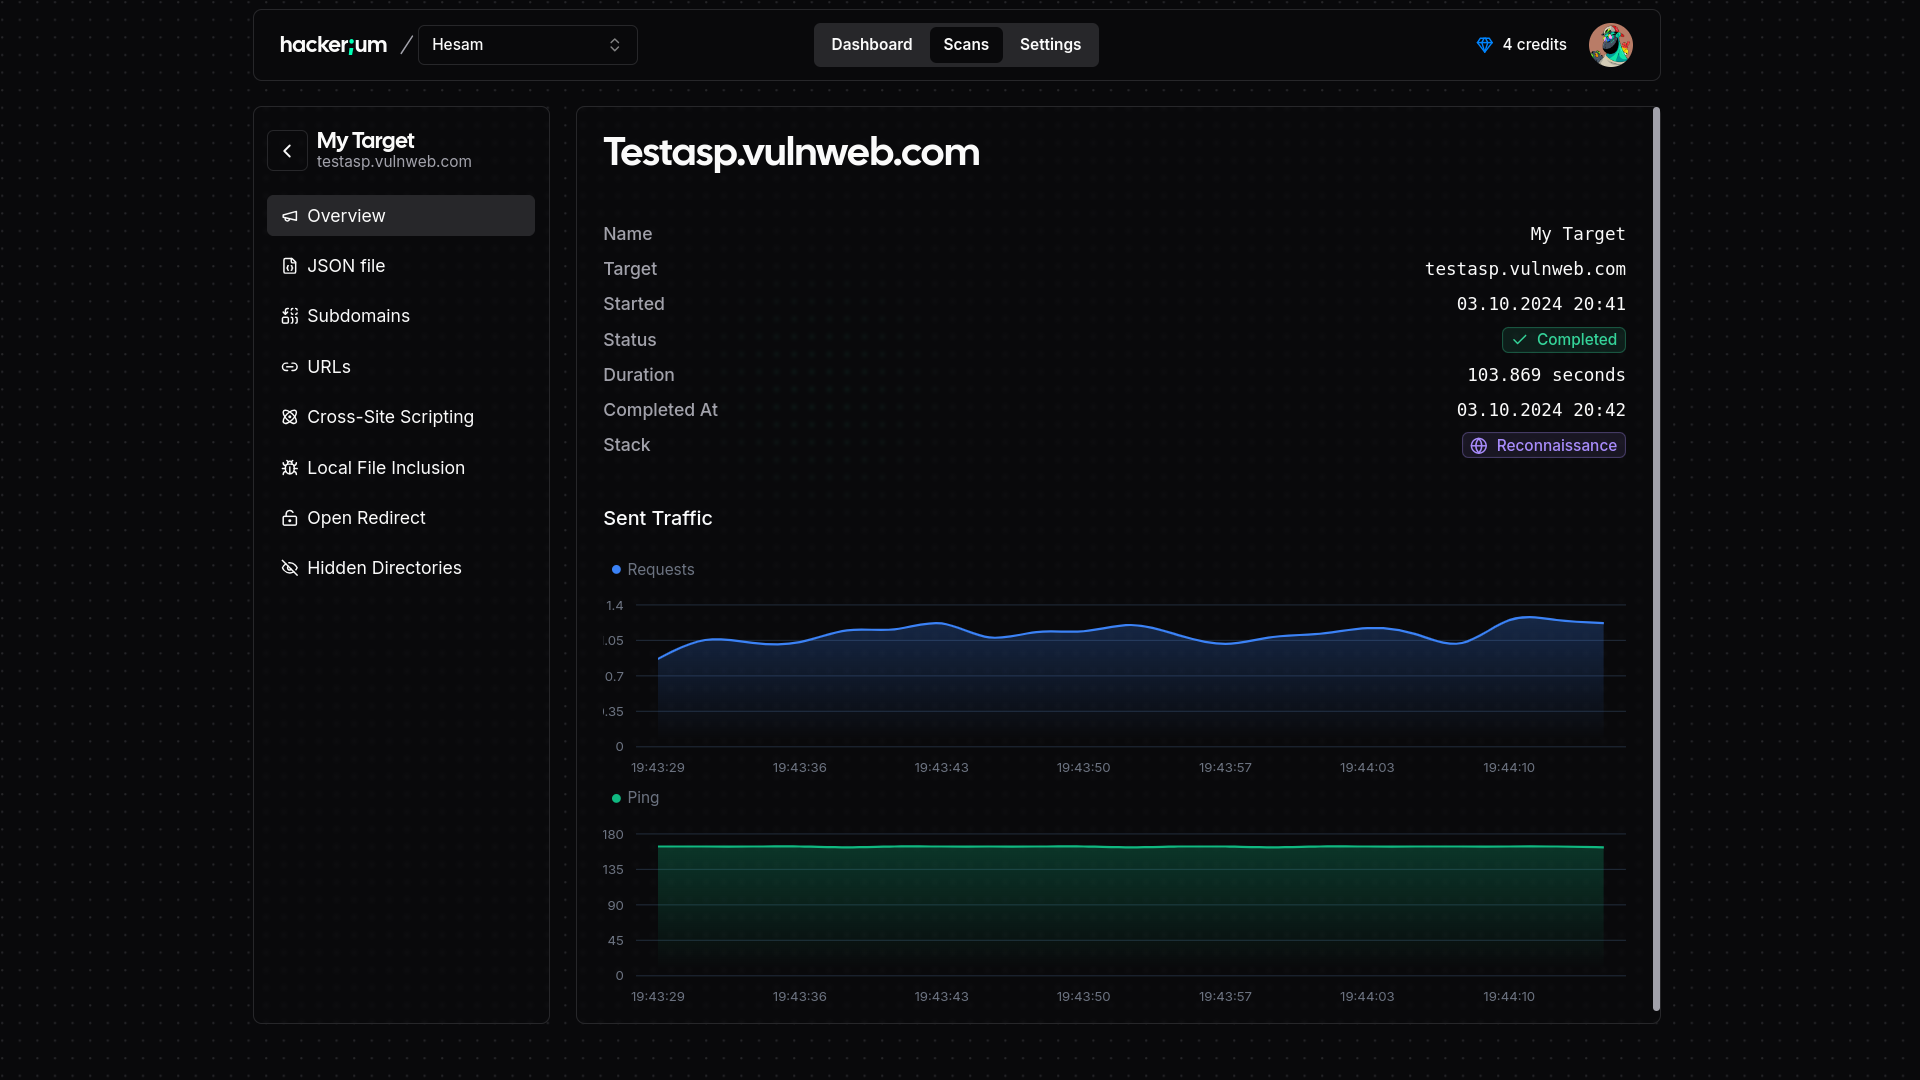Click the Overview megaphone icon
1920x1080 pixels.
(x=290, y=216)
